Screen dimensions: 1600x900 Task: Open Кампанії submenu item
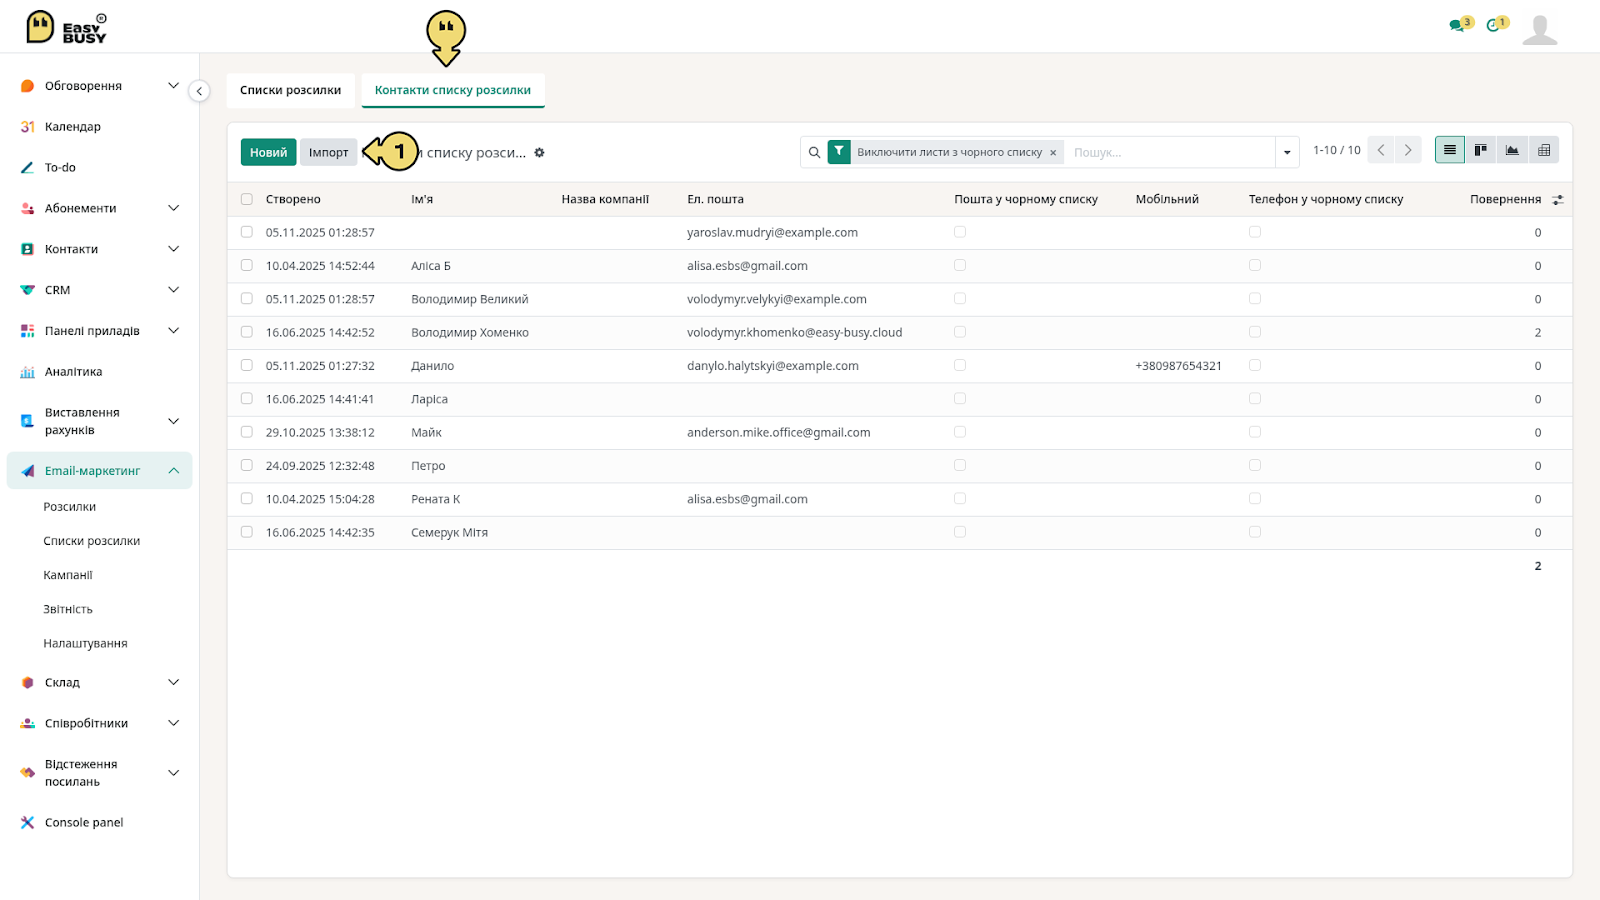coord(68,575)
